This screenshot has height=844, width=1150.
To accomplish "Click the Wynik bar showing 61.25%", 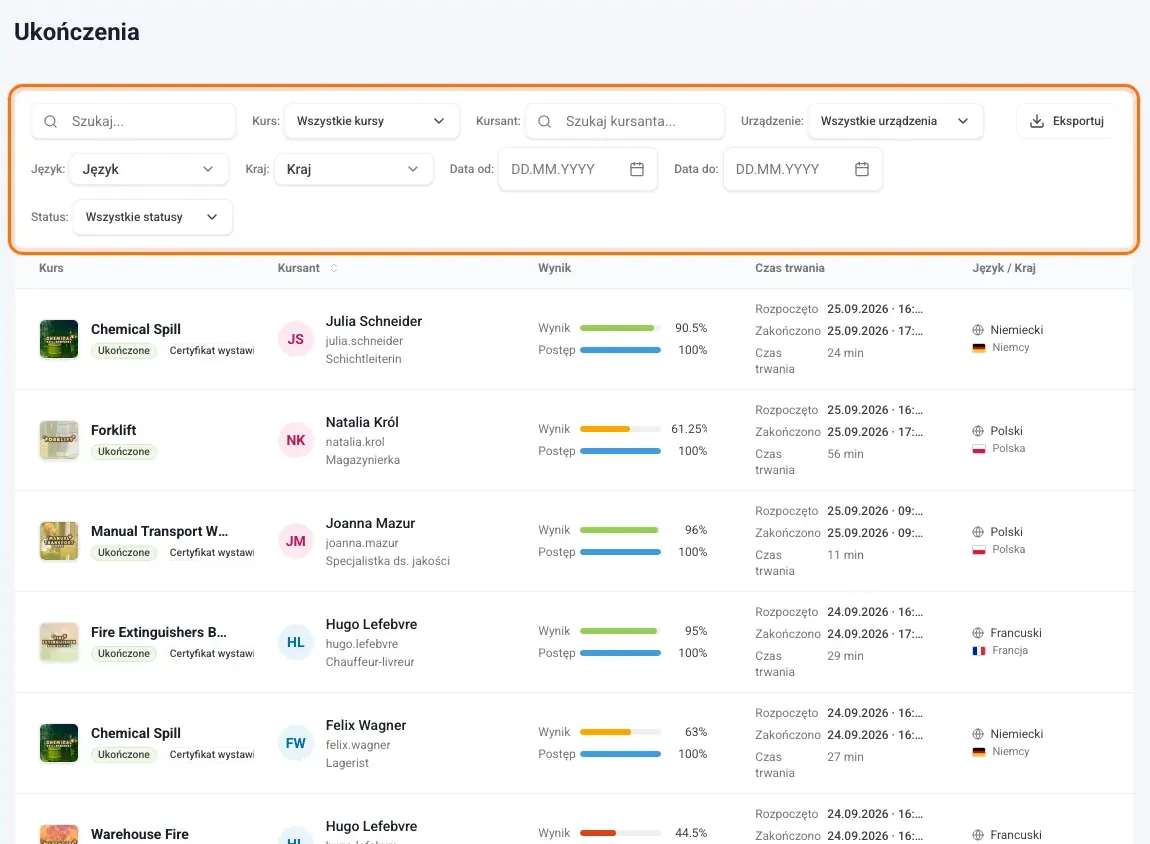I will 620,429.
